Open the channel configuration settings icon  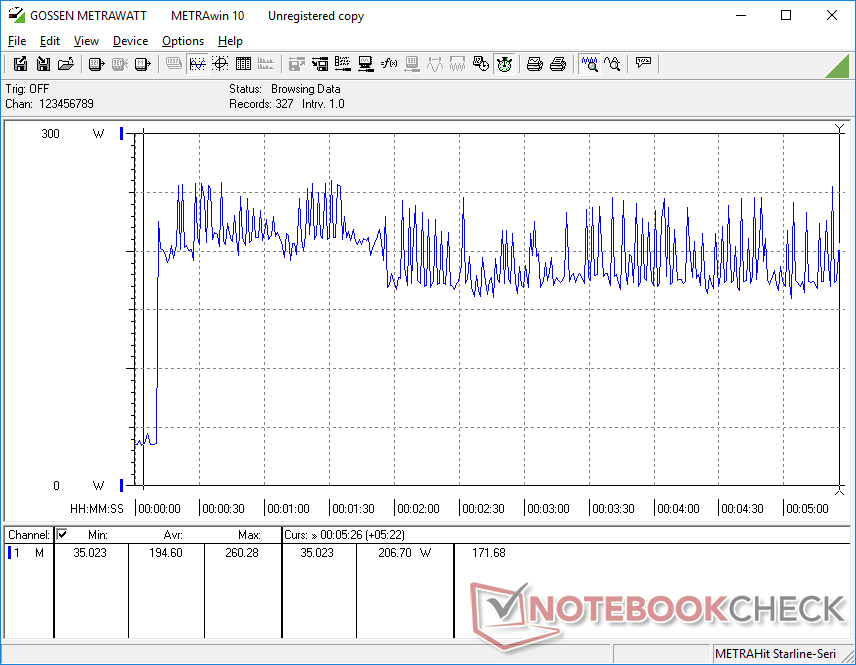click(343, 64)
